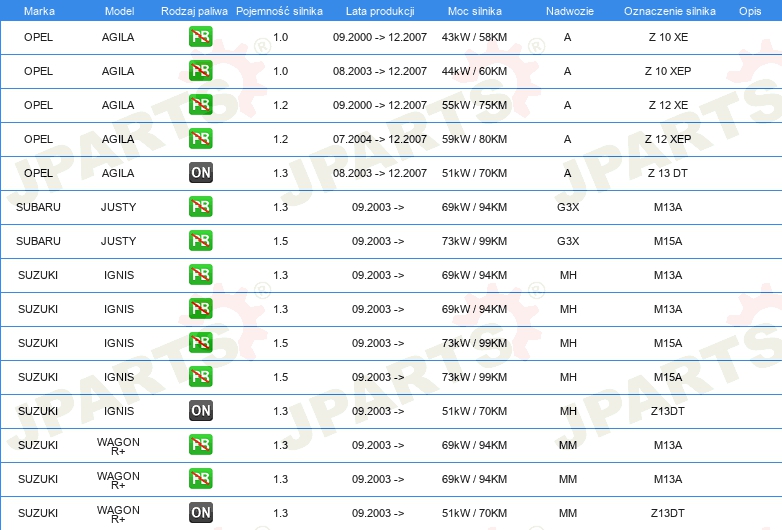This screenshot has width=782, height=530.
Task: Click JUSTY in the Subaru 1.3 row
Action: [x=118, y=207]
